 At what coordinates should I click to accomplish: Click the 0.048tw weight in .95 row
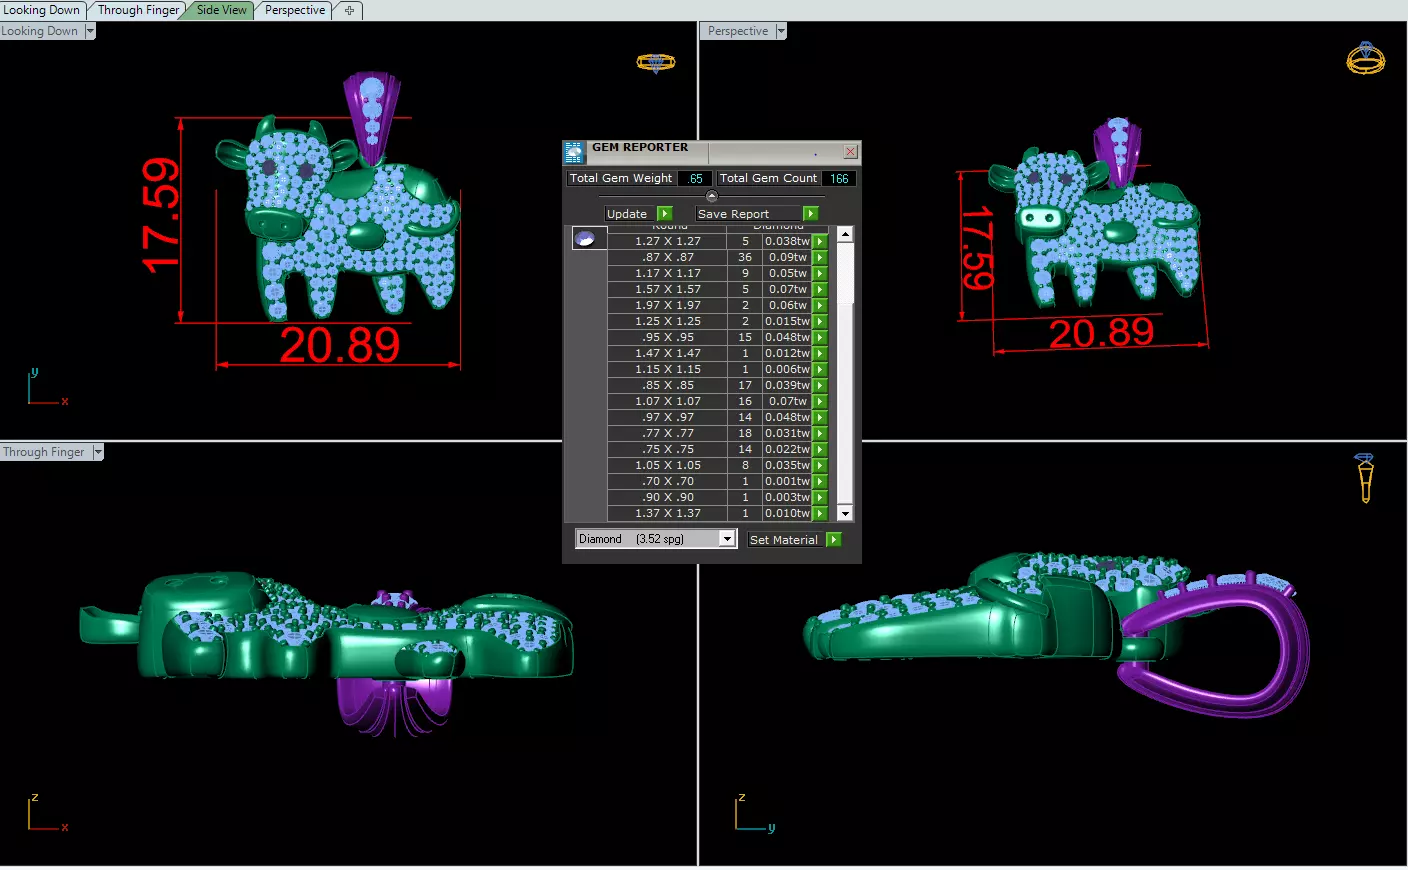tap(788, 337)
